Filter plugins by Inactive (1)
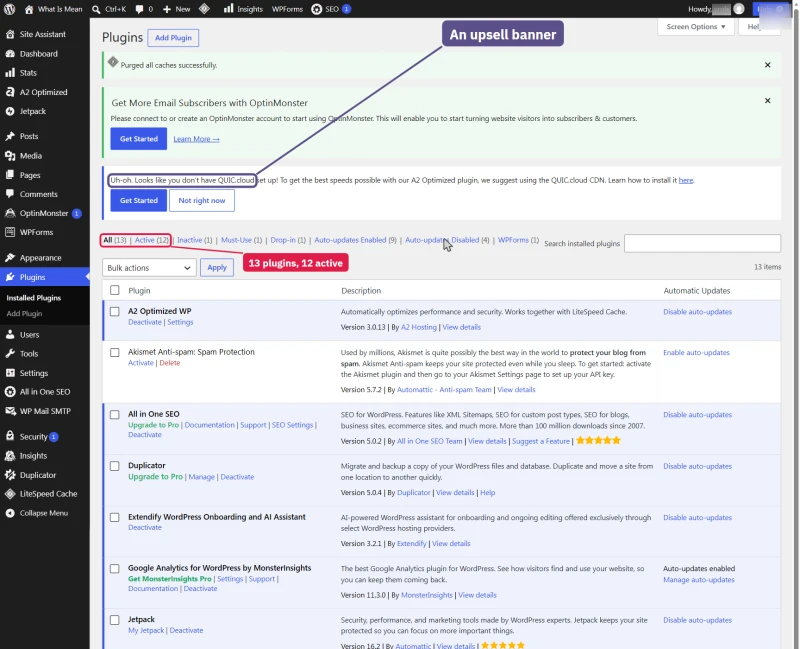This screenshot has height=649, width=800. click(194, 240)
